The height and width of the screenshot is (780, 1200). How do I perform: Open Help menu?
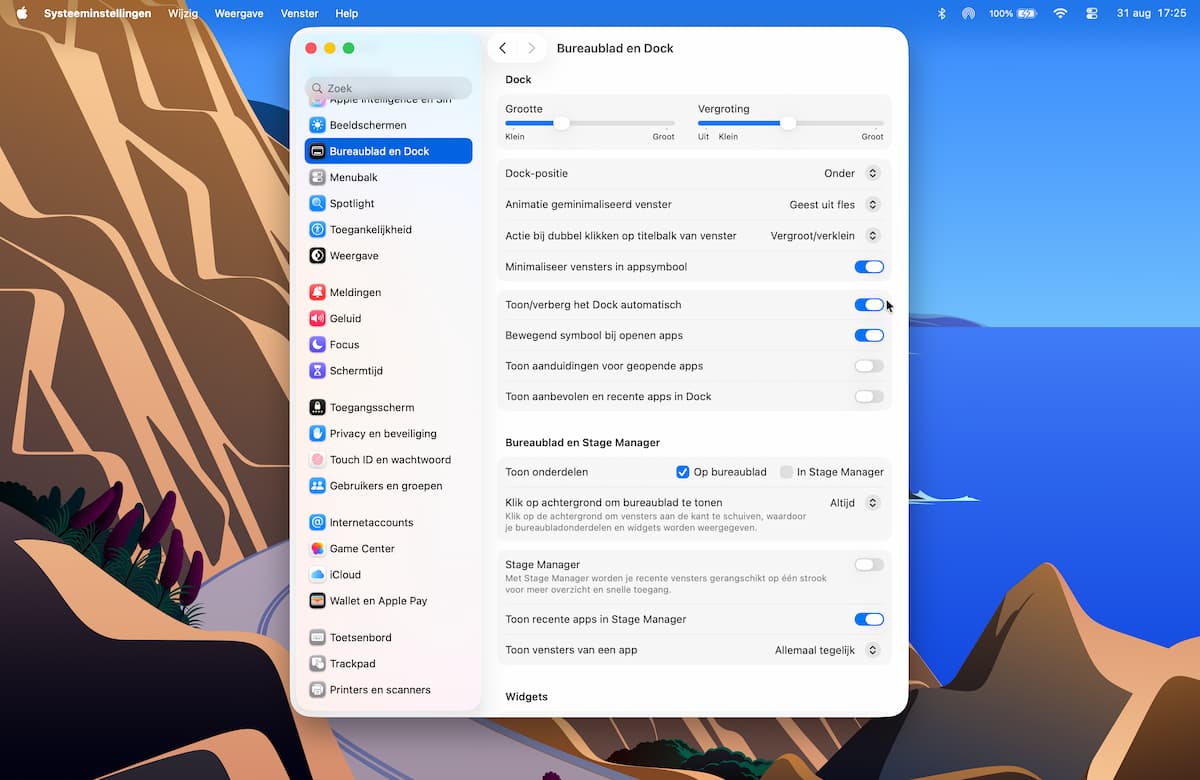tap(347, 13)
